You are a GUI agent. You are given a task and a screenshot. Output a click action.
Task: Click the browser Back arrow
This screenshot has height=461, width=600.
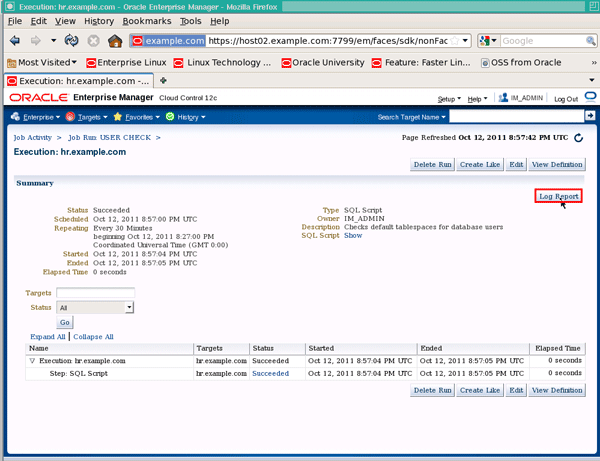click(15, 41)
